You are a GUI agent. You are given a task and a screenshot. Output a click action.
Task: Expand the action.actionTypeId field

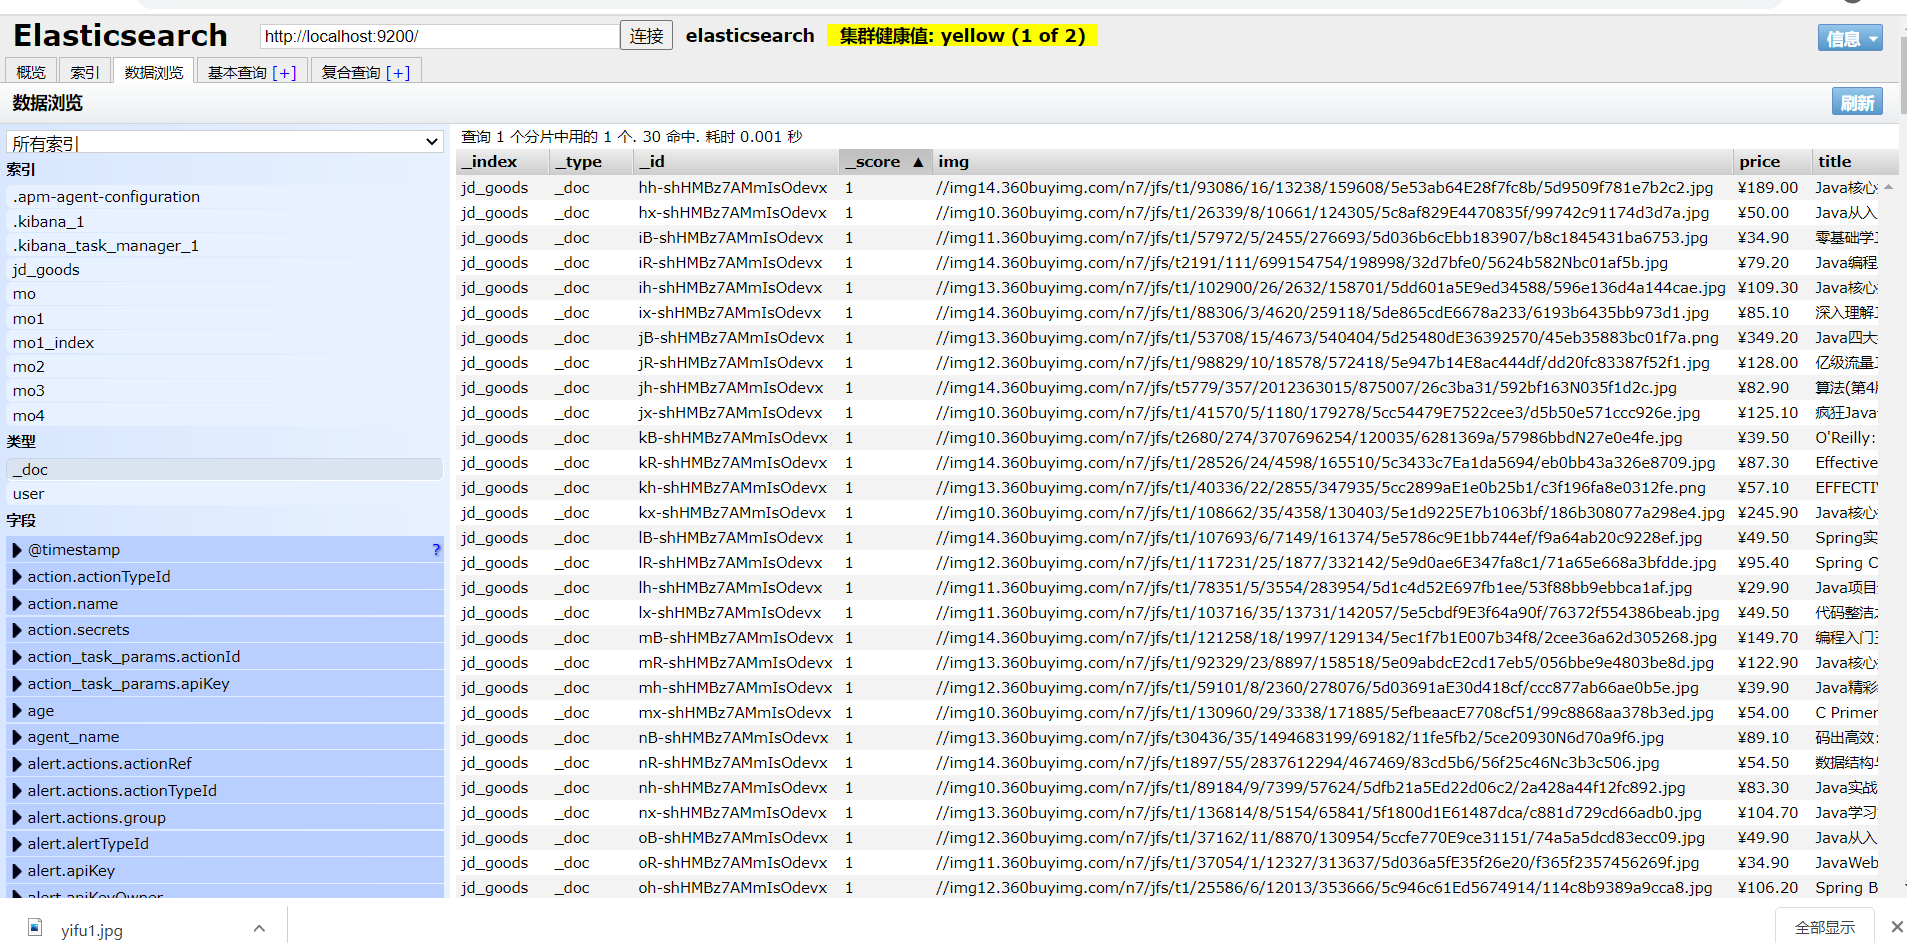16,577
